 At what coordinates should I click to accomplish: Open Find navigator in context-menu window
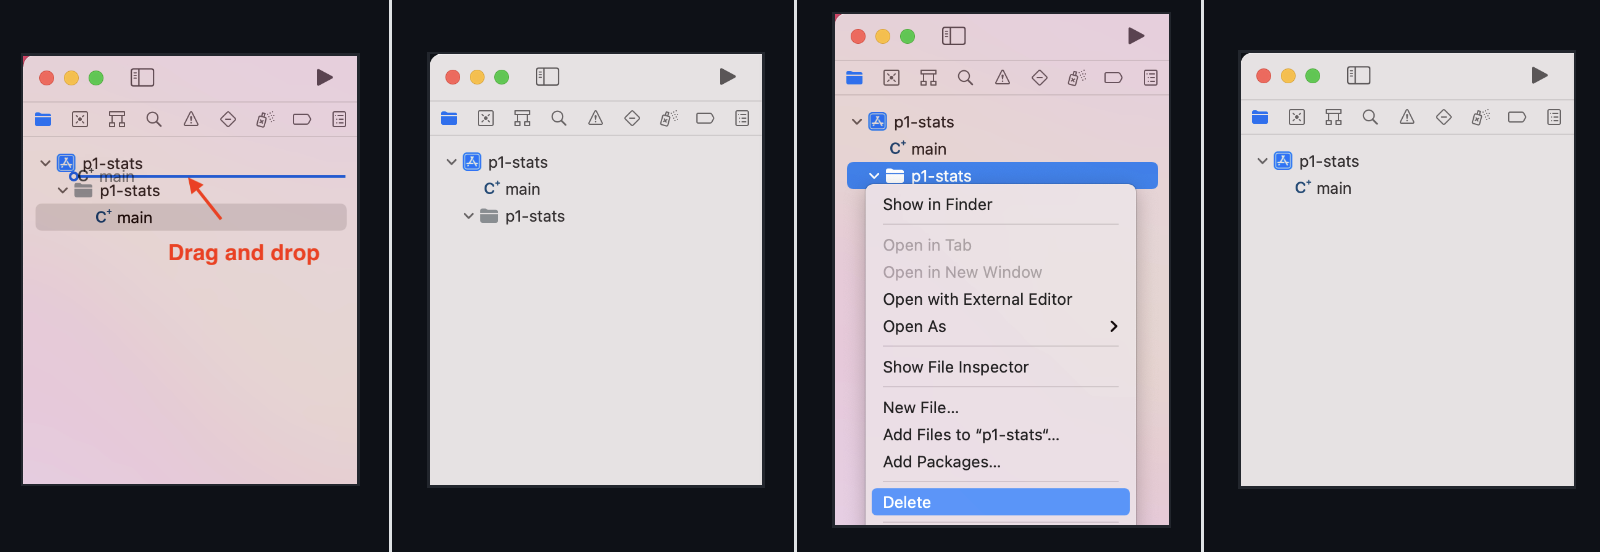click(965, 77)
